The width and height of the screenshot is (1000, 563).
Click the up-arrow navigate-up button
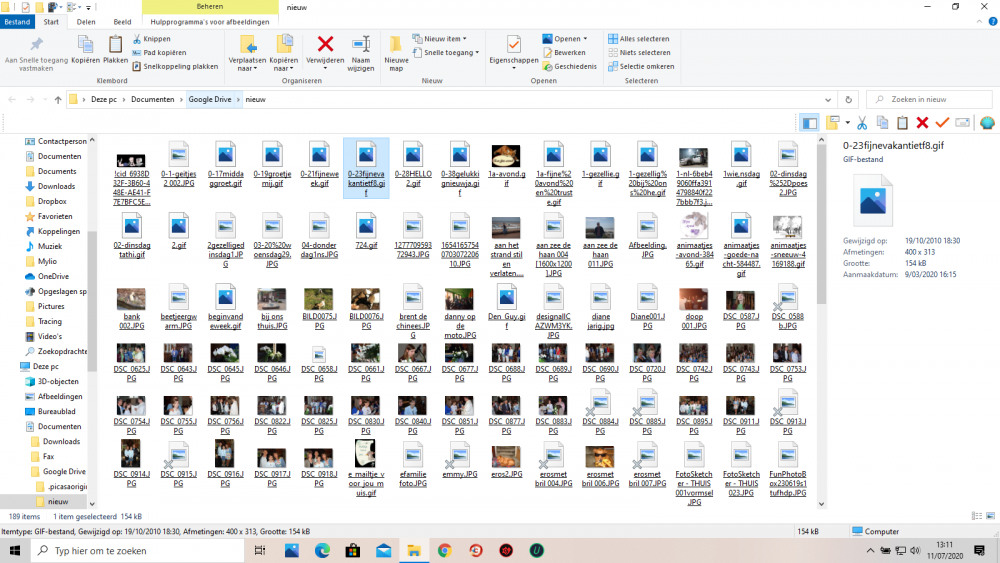click(58, 99)
